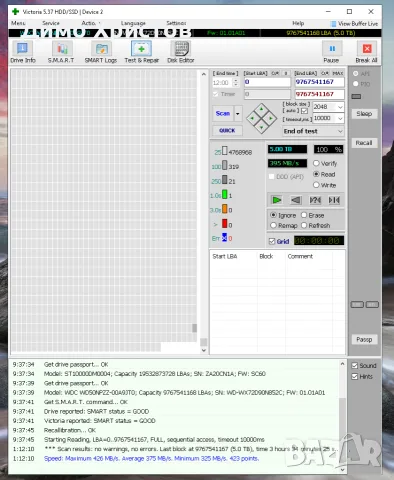
Task: Open the Scan button dropdown arrow
Action: [238, 114]
